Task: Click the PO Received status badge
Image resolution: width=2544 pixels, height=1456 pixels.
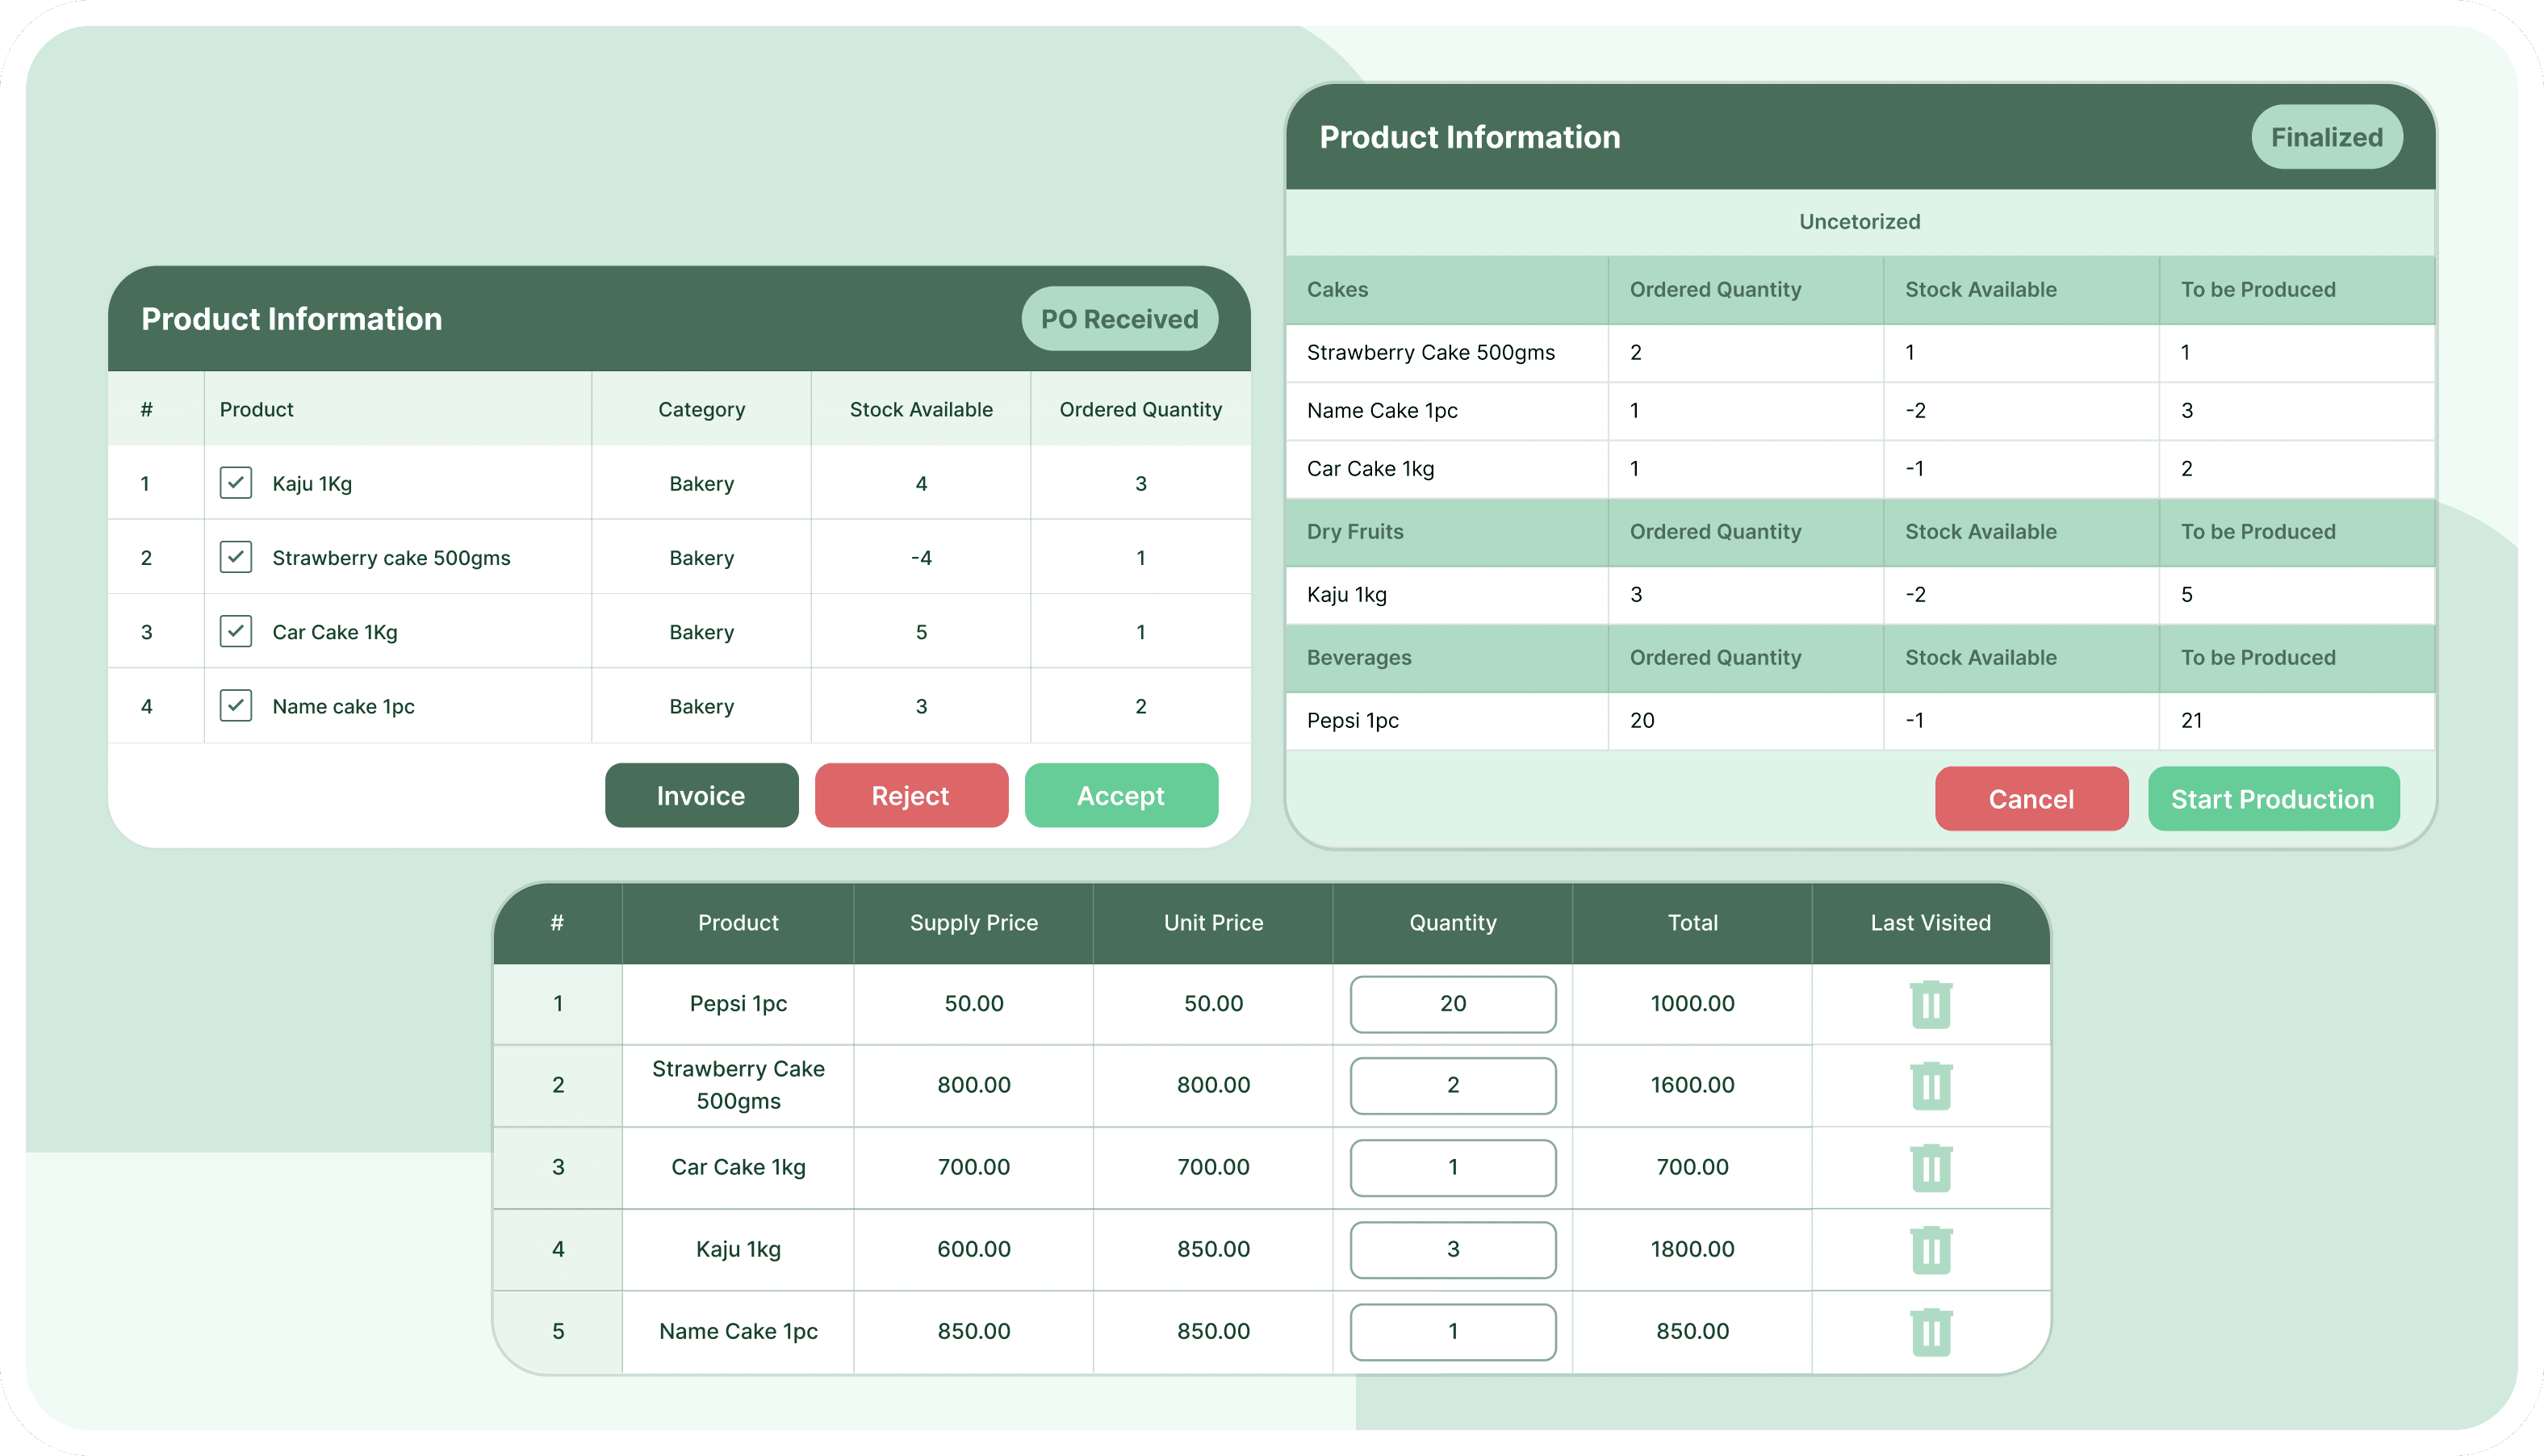Action: pyautogui.click(x=1119, y=318)
